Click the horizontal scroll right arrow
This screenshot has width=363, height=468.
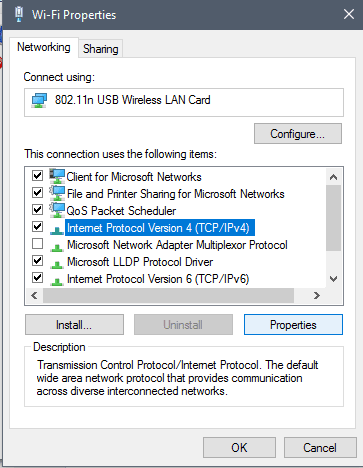point(317,295)
